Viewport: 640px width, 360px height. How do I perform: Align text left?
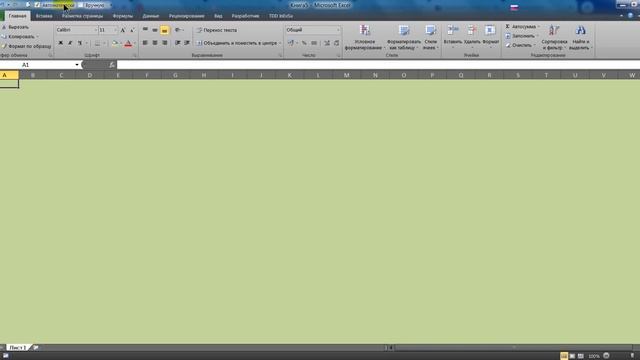(x=145, y=43)
